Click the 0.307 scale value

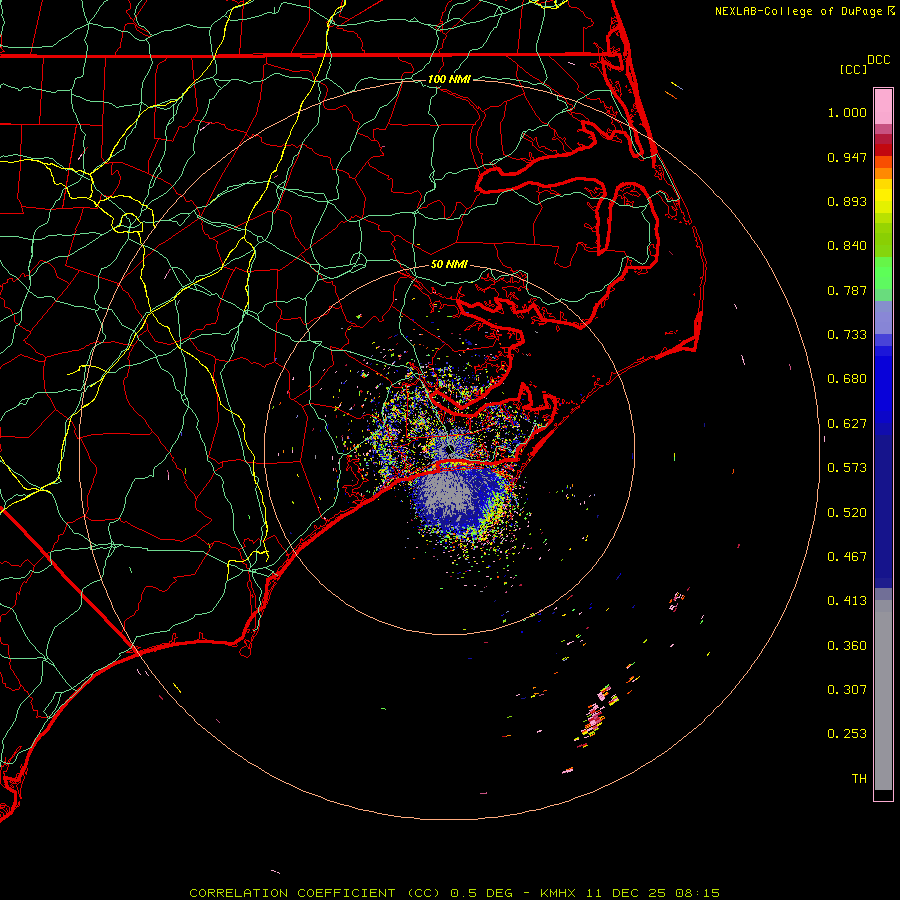click(x=847, y=690)
